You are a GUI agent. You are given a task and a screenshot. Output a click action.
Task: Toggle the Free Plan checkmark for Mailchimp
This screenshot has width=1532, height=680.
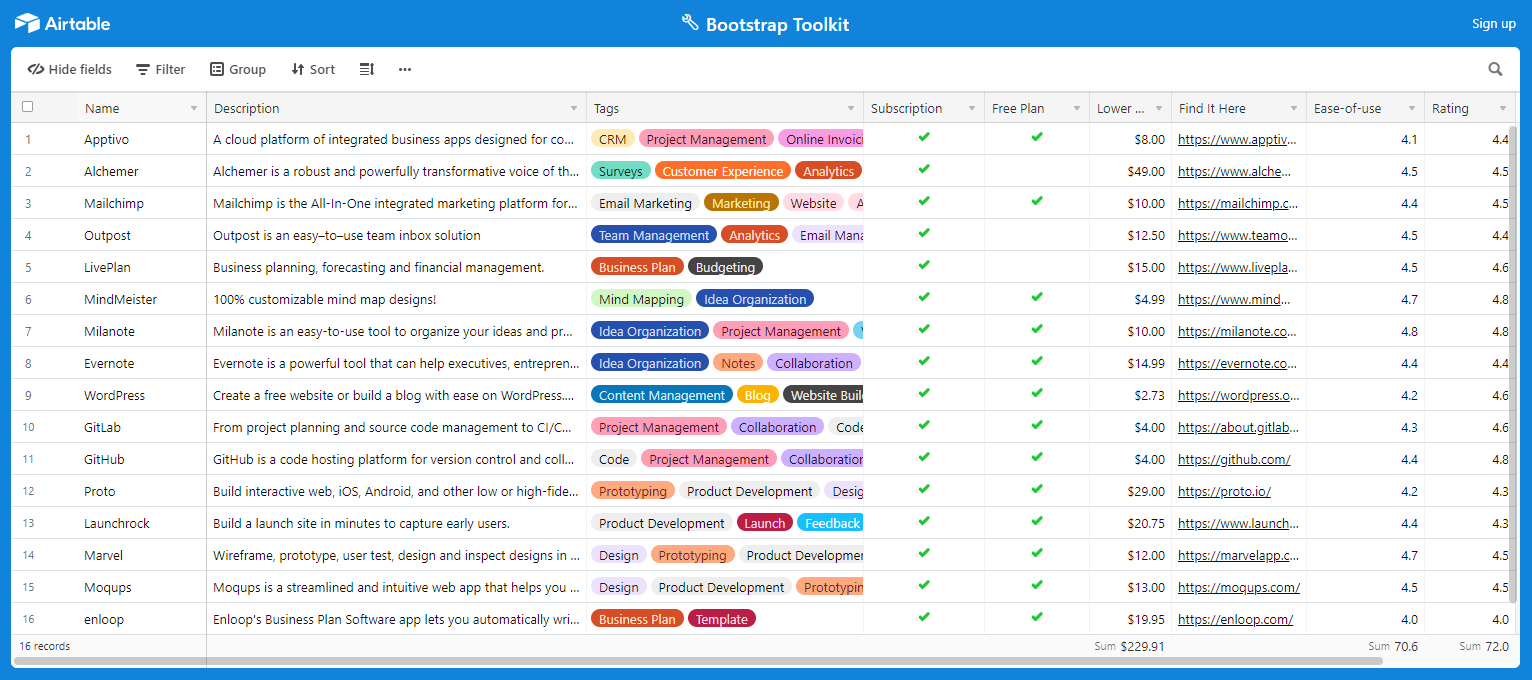coord(1037,202)
